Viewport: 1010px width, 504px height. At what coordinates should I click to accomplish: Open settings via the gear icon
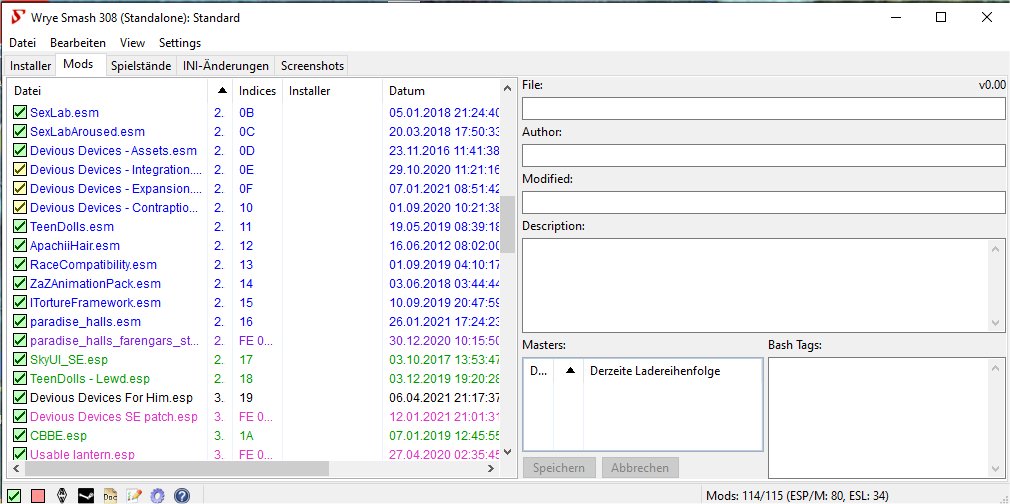coord(158,496)
